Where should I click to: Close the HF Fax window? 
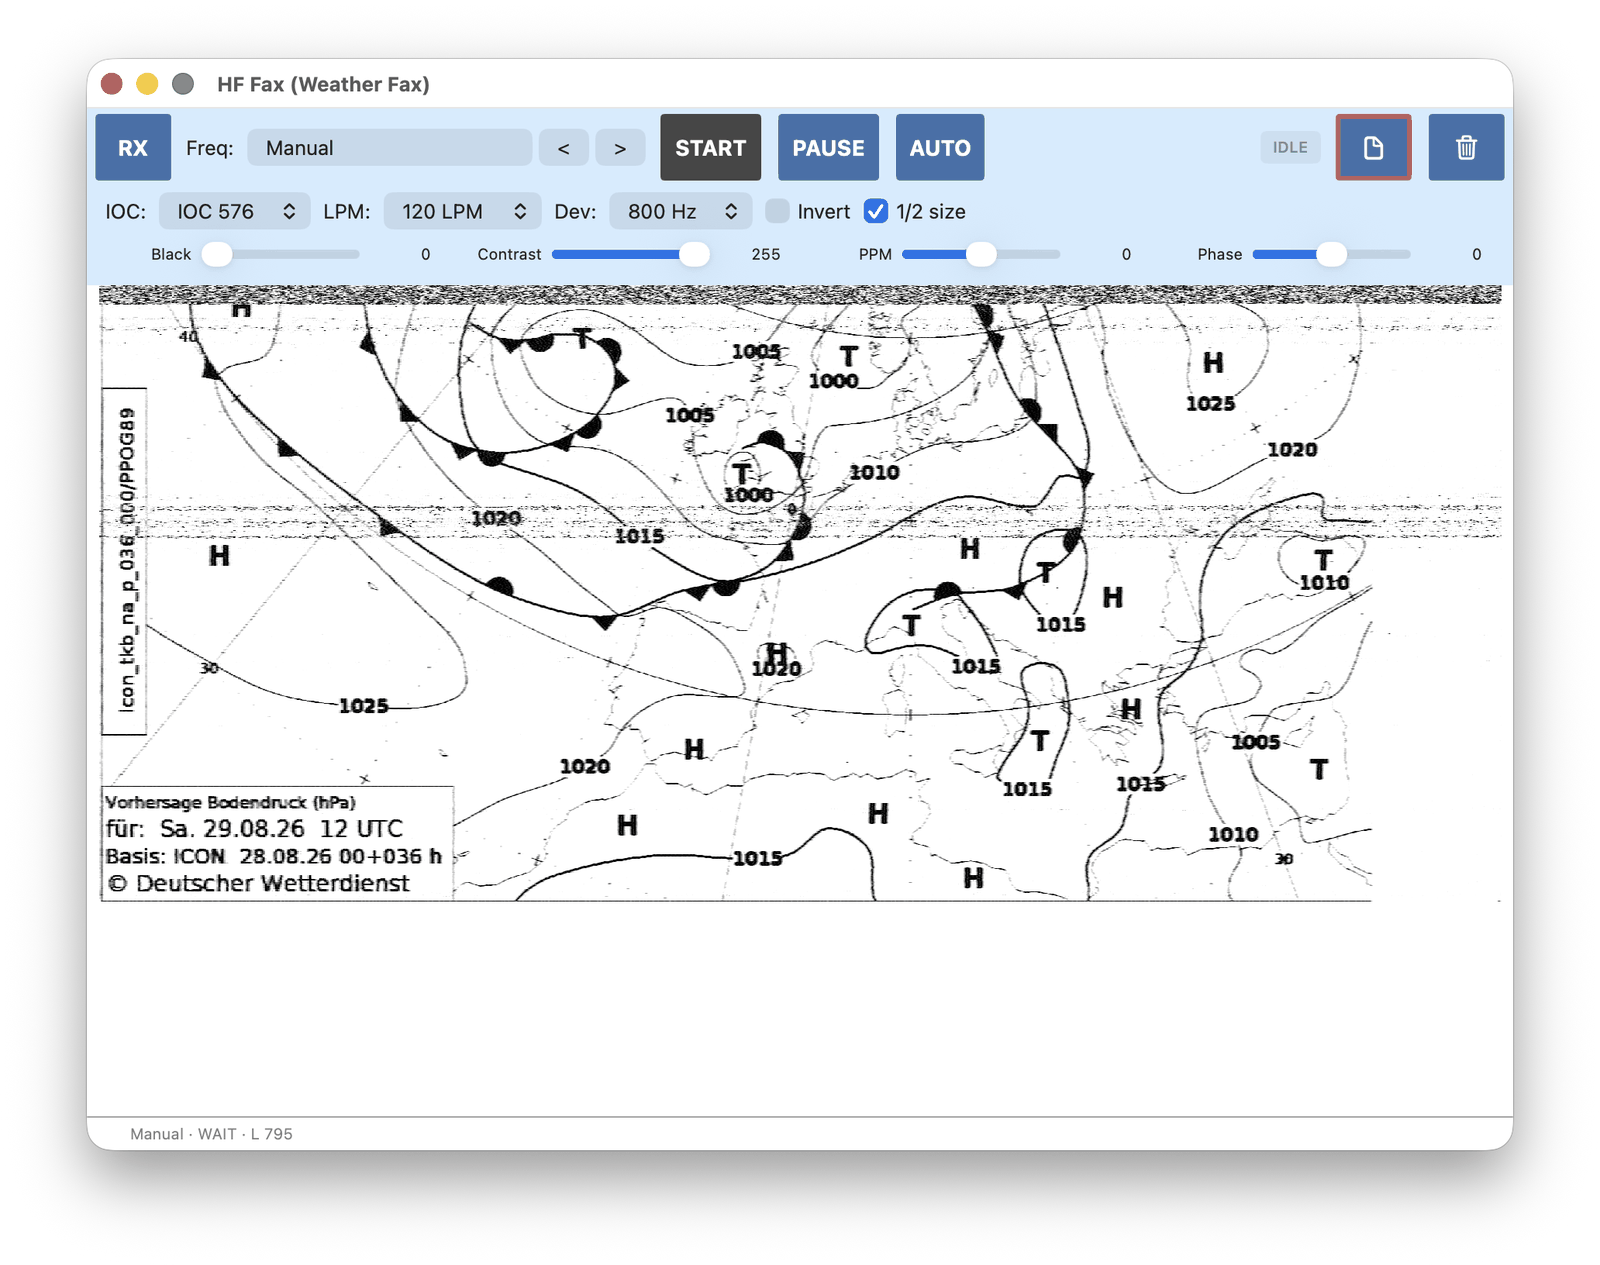point(112,84)
